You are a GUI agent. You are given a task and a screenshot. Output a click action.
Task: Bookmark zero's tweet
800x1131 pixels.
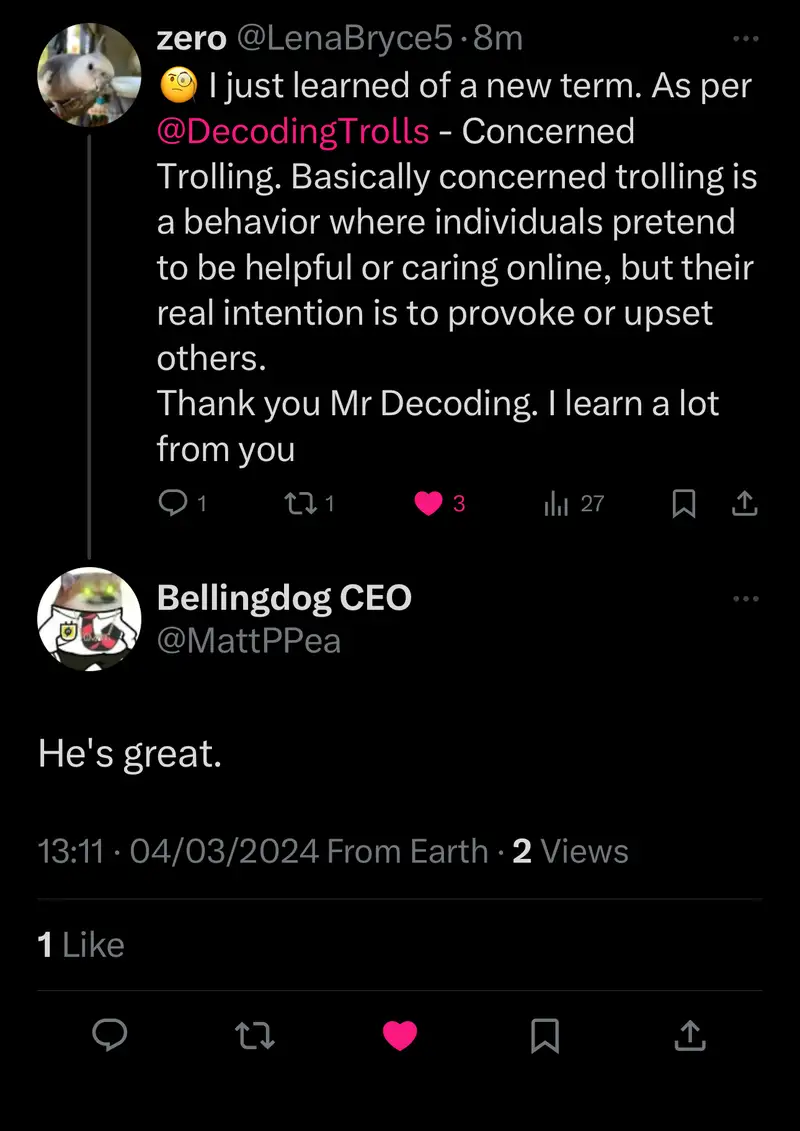pos(683,505)
